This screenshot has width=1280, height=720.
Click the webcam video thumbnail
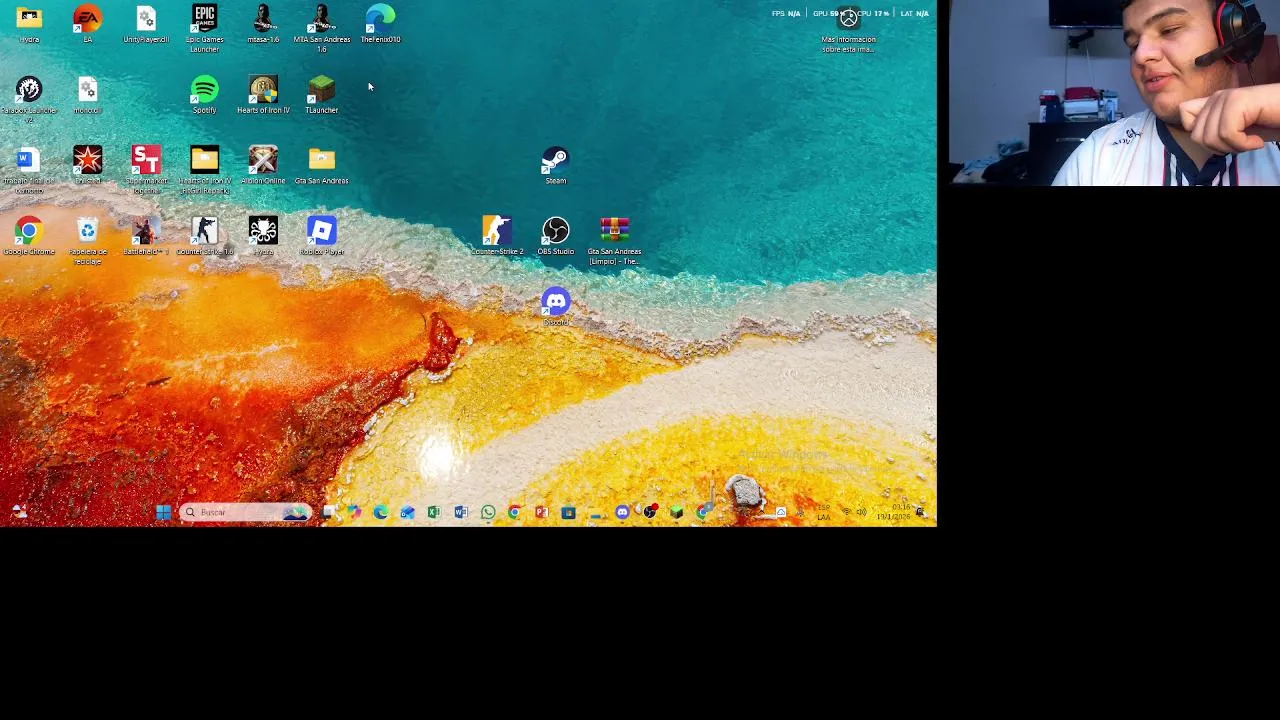1114,93
